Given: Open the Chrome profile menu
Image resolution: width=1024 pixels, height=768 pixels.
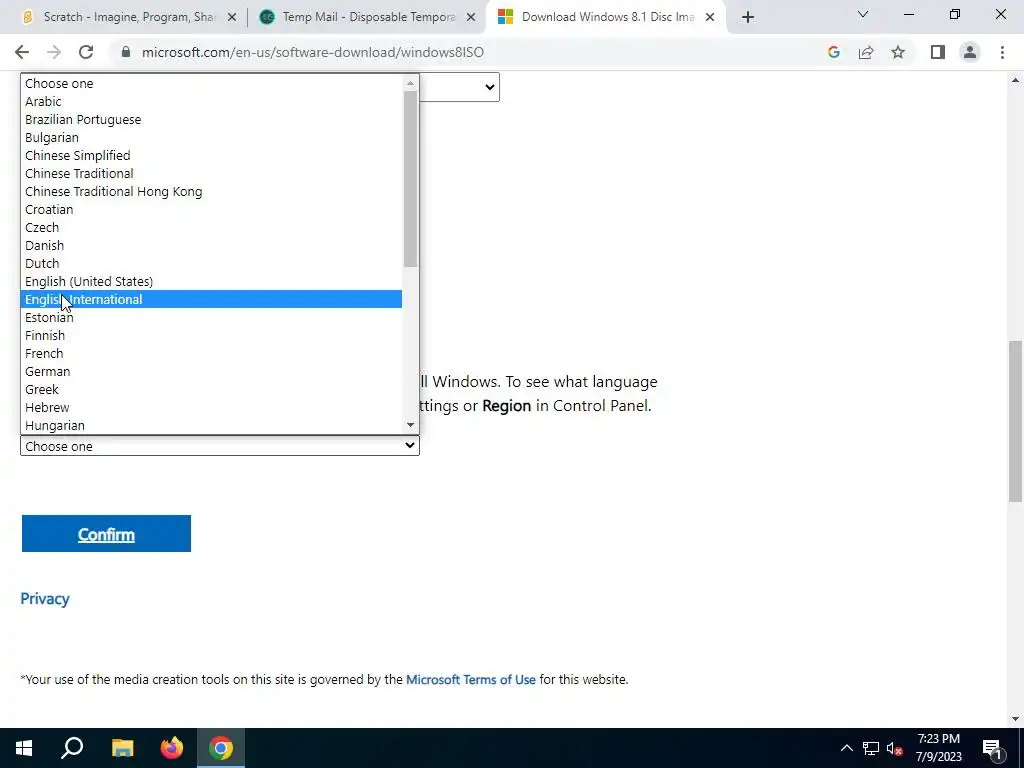Looking at the screenshot, I should [970, 52].
